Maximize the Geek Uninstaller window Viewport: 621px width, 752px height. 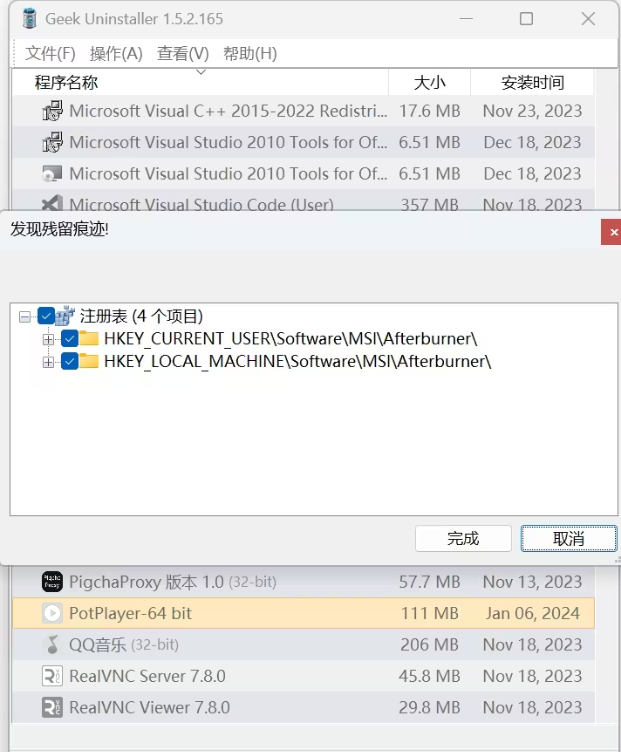(526, 19)
